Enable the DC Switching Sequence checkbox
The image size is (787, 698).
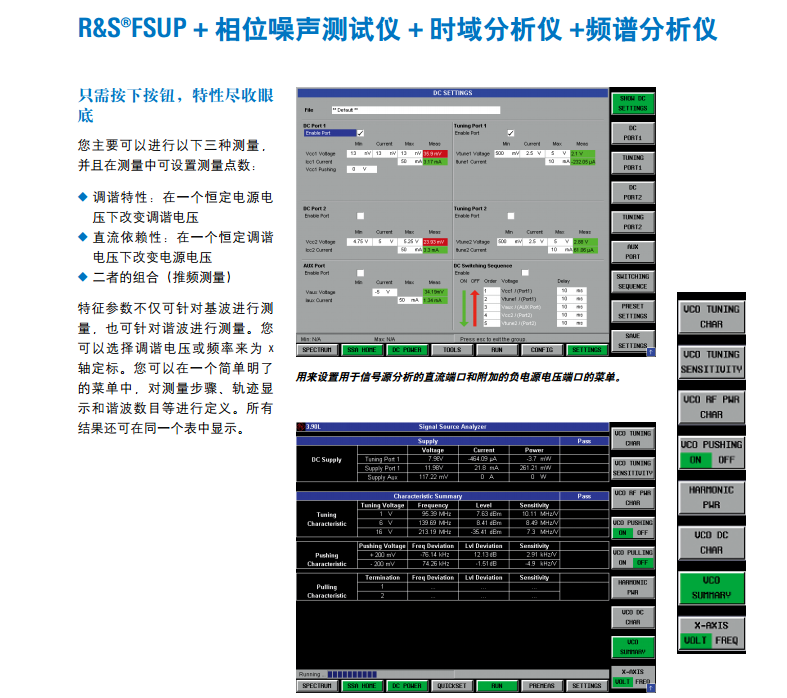tap(525, 273)
